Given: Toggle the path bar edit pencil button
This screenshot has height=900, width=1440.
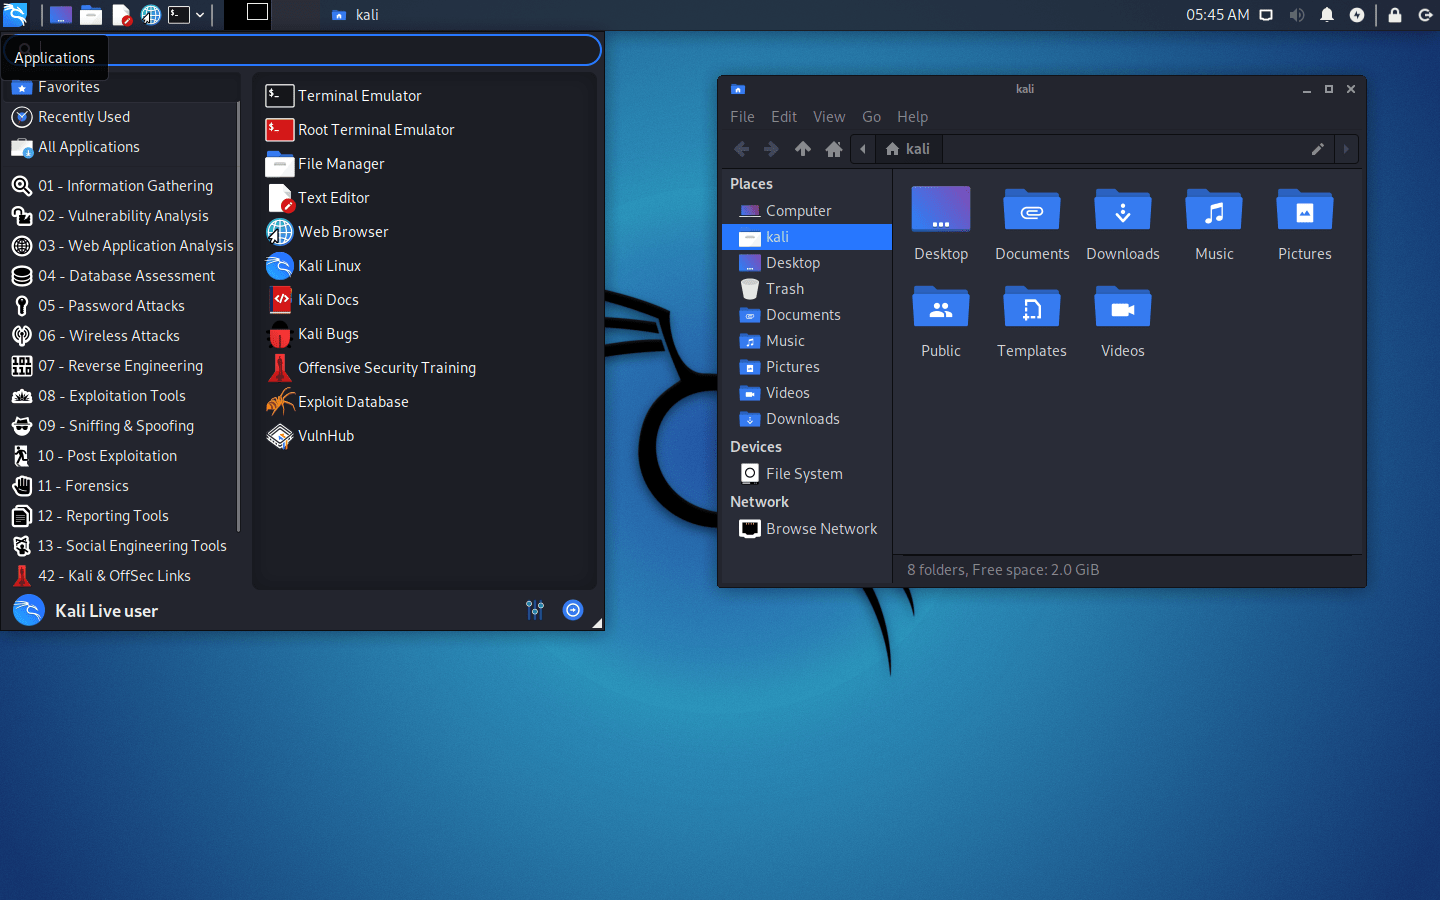Looking at the screenshot, I should 1318,149.
